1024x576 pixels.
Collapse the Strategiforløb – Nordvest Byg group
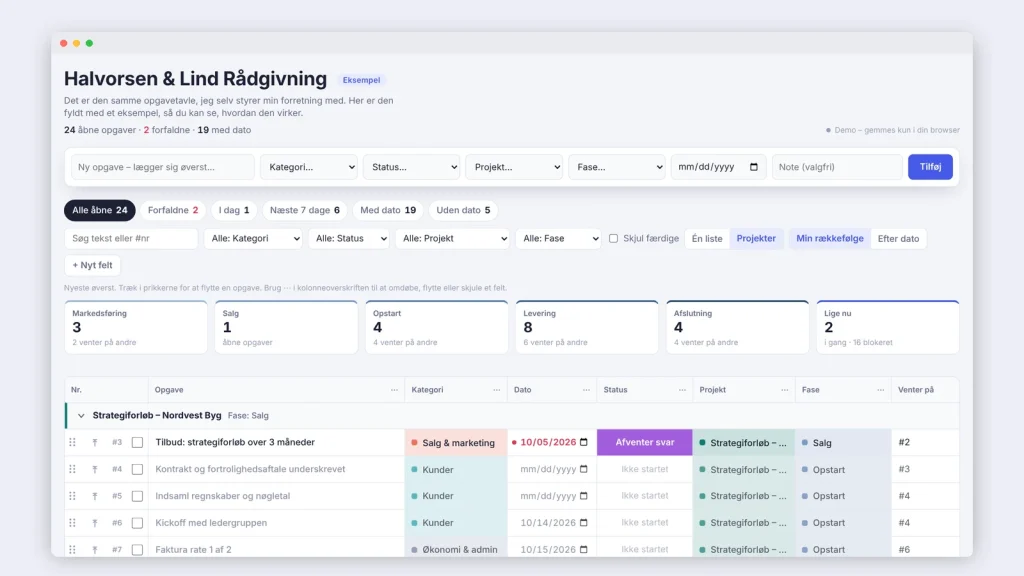[81, 415]
